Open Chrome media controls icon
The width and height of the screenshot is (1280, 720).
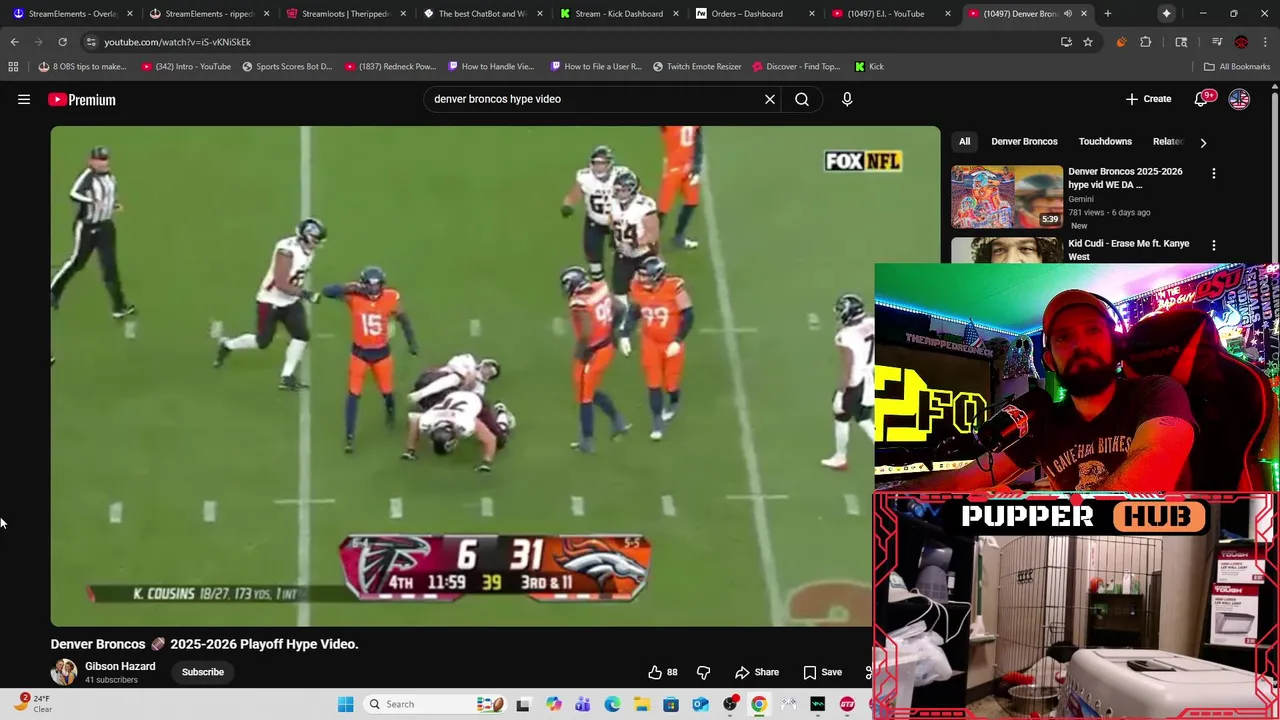click(x=1217, y=42)
